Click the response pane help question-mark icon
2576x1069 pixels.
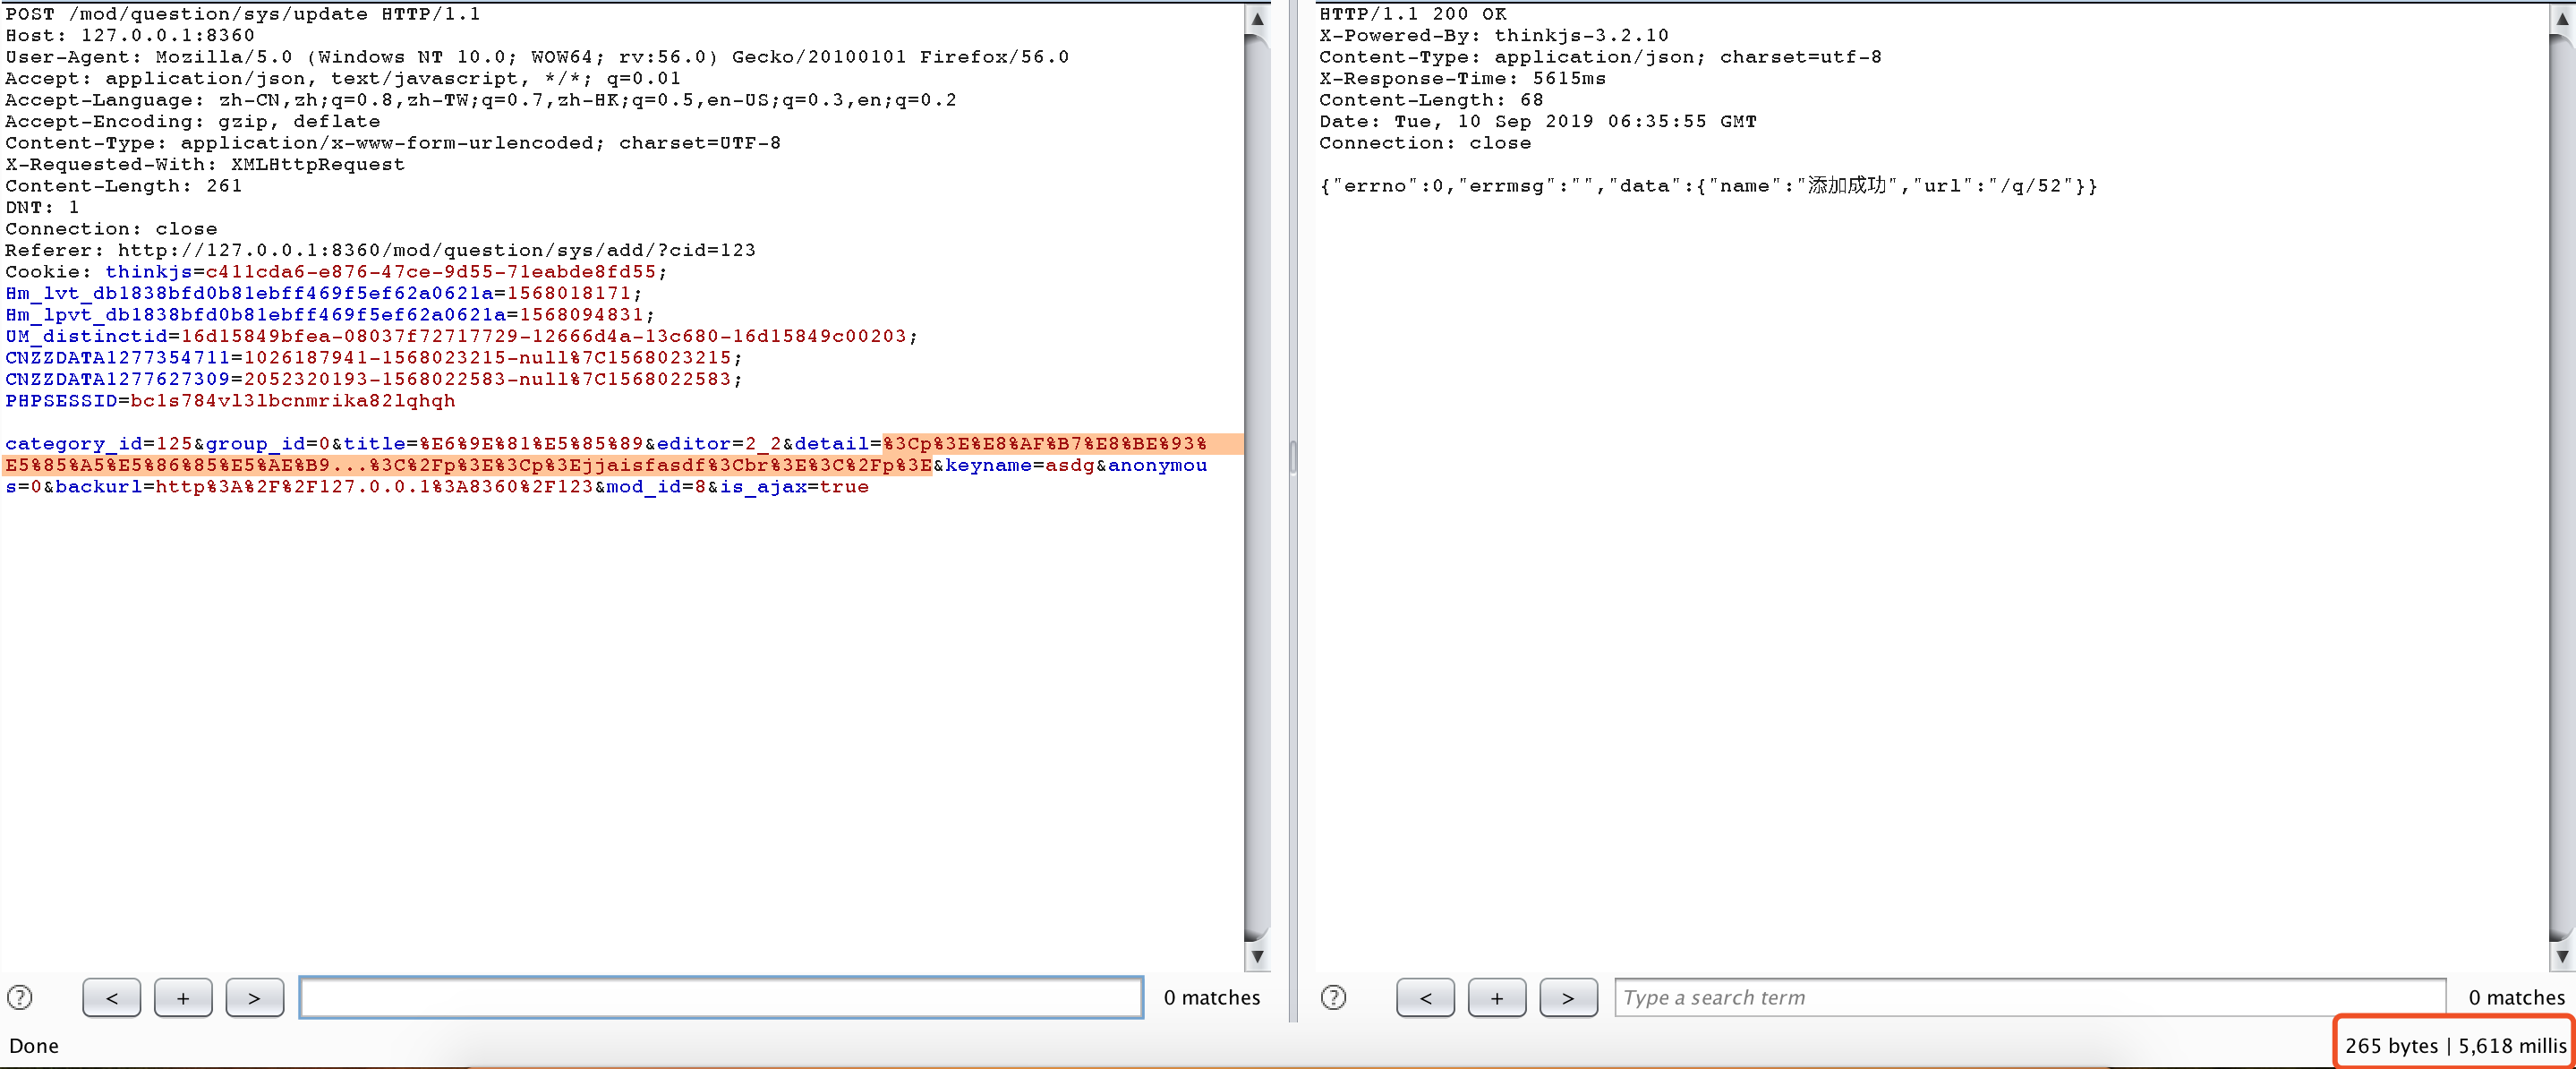1333,997
